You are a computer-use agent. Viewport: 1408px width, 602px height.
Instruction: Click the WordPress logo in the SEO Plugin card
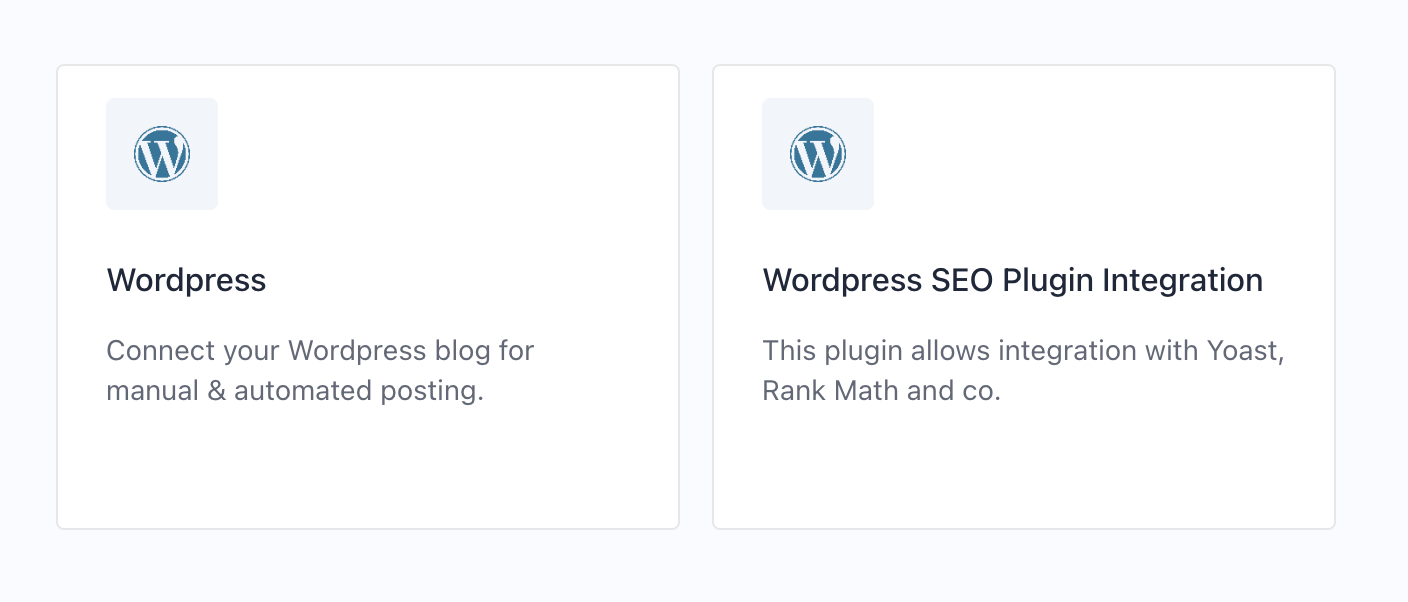pos(818,154)
